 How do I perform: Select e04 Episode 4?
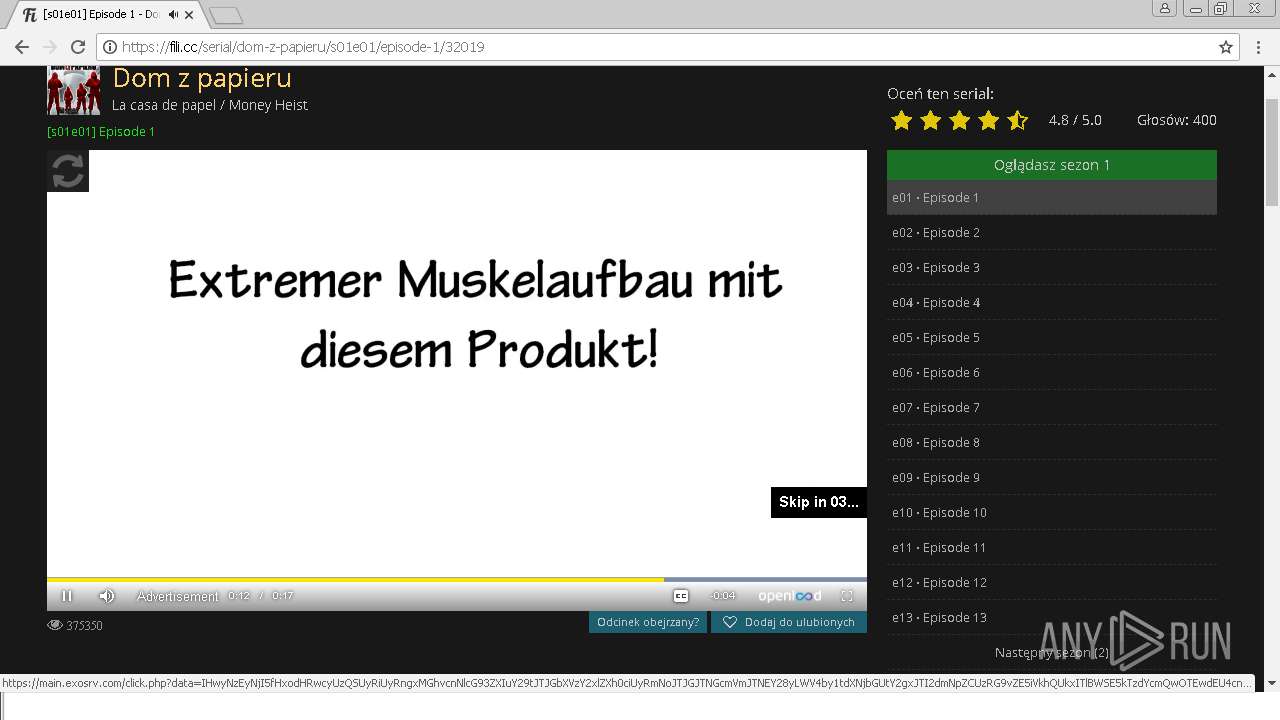click(x=1052, y=302)
